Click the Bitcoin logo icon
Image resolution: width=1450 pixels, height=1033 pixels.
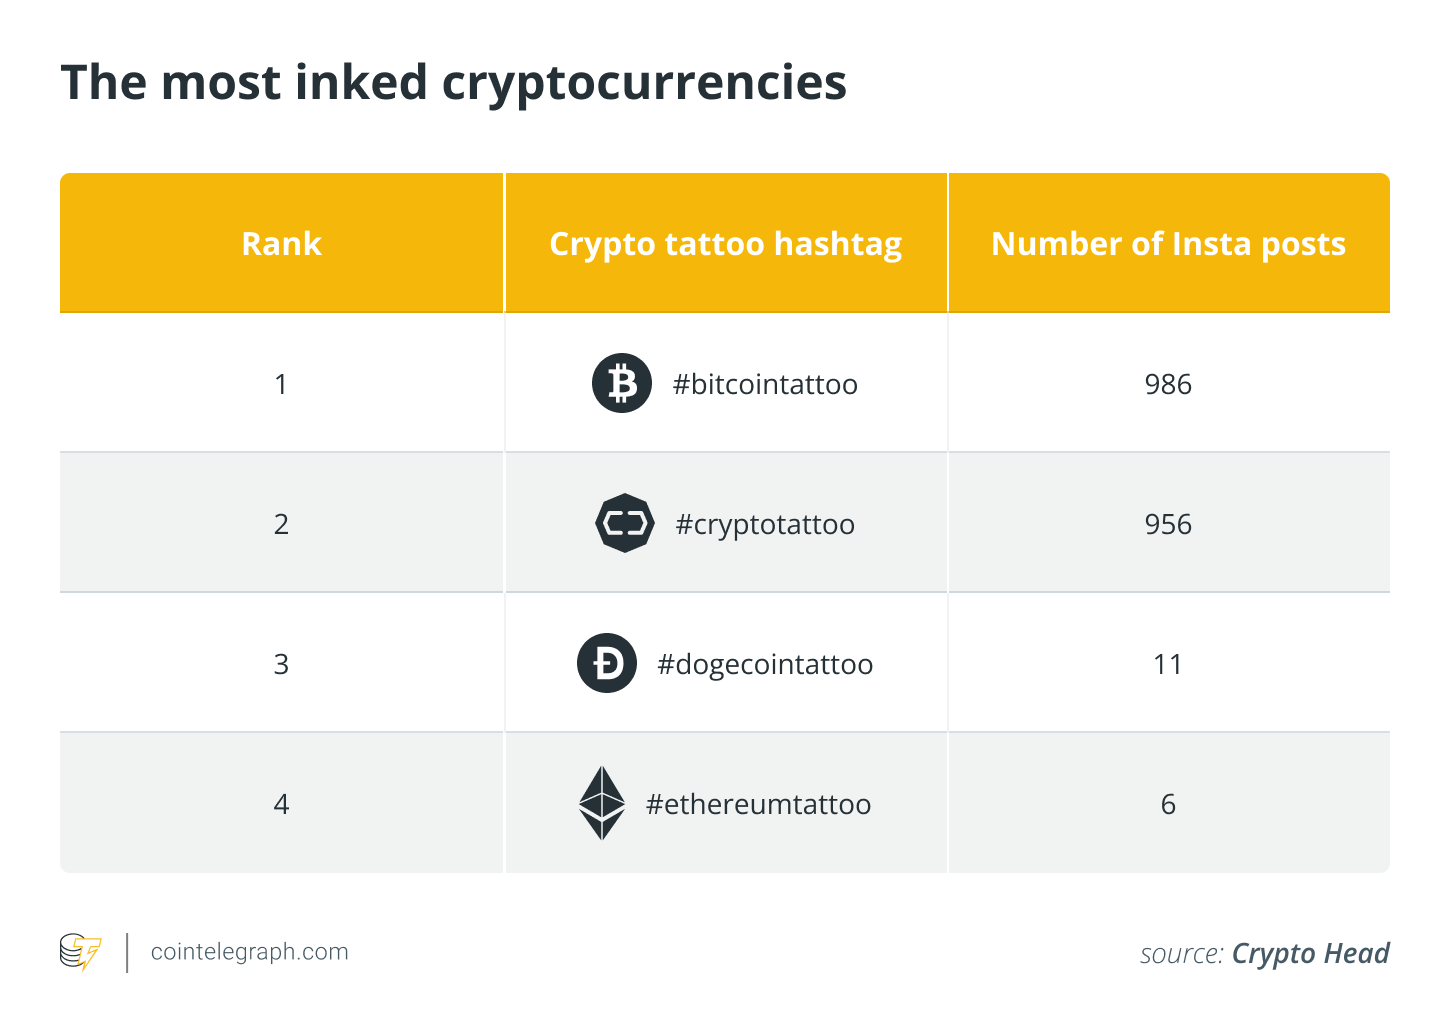point(622,383)
